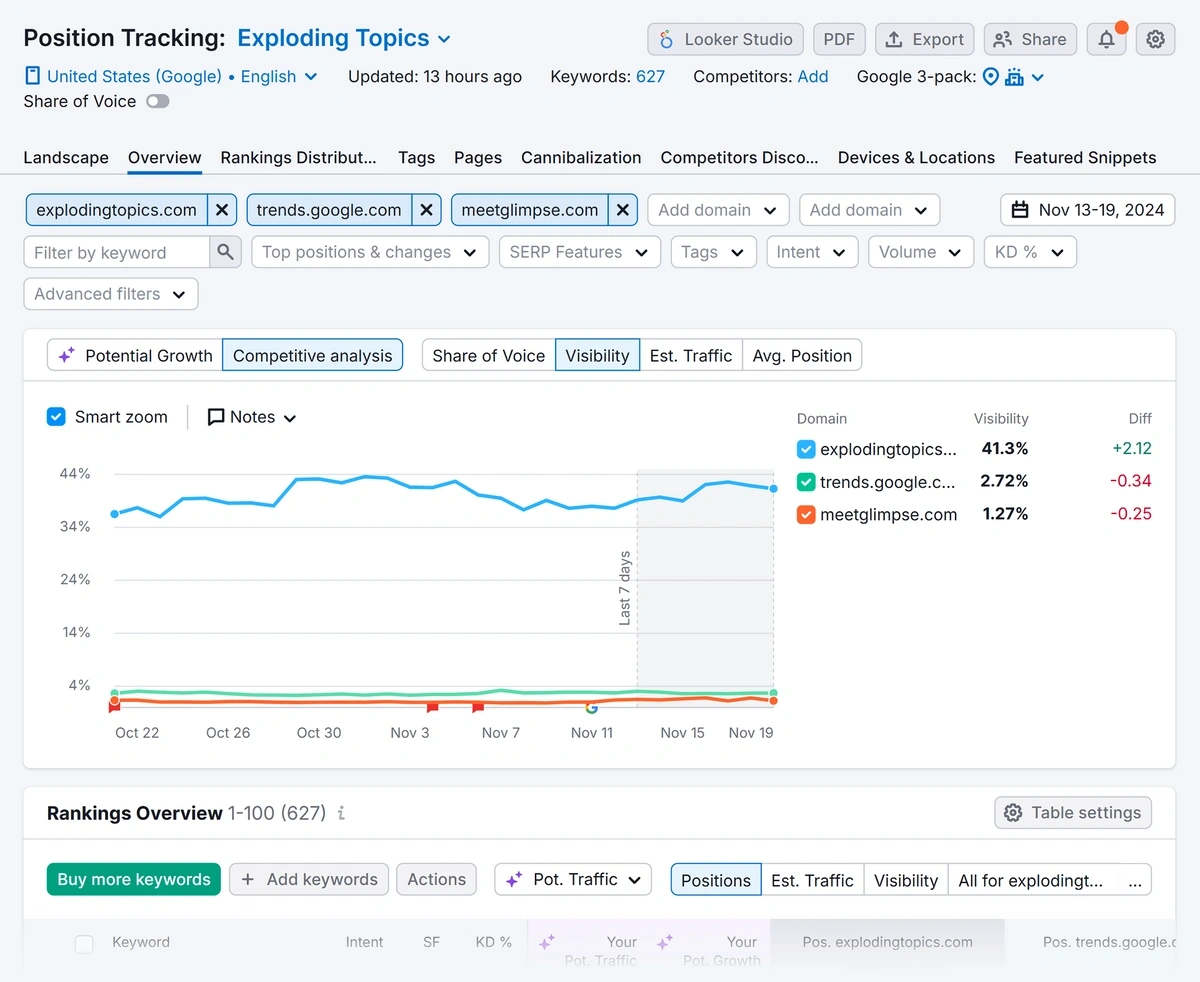Click the Export button
This screenshot has height=982, width=1200.
pos(925,39)
